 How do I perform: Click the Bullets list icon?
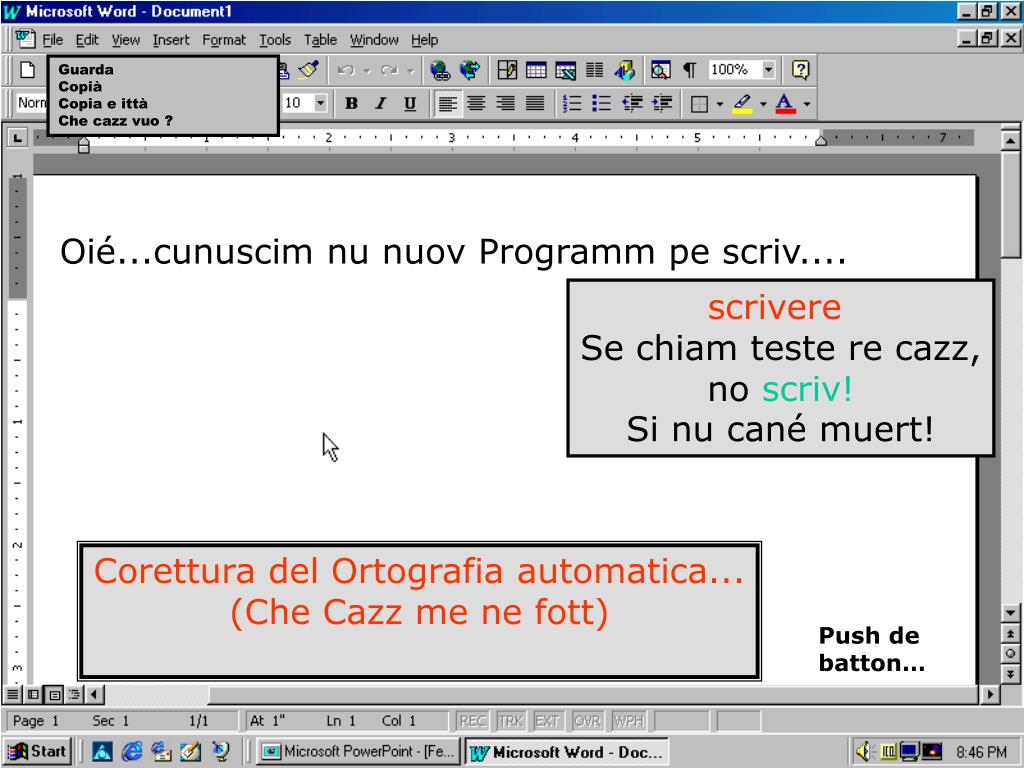tap(601, 103)
